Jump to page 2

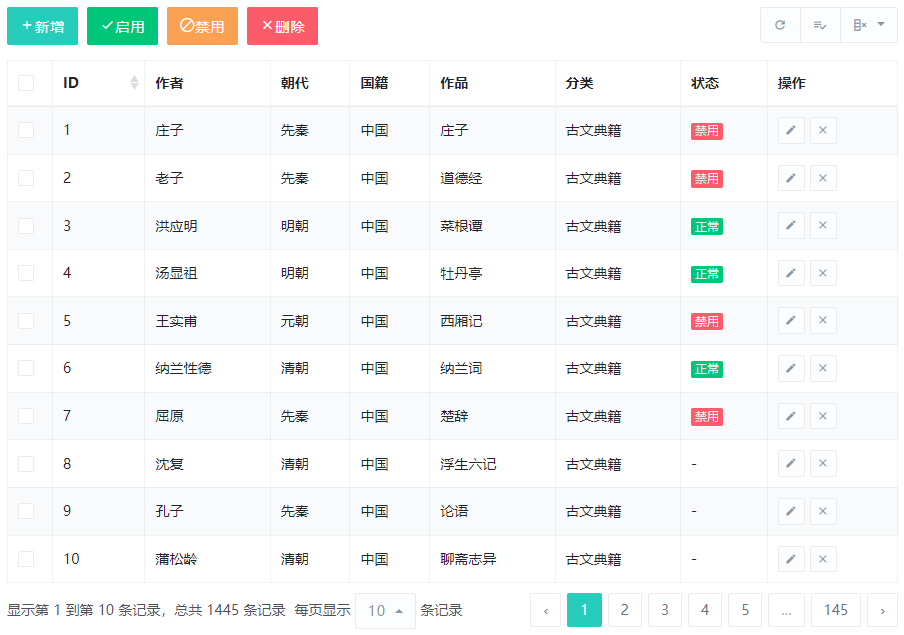tap(624, 610)
